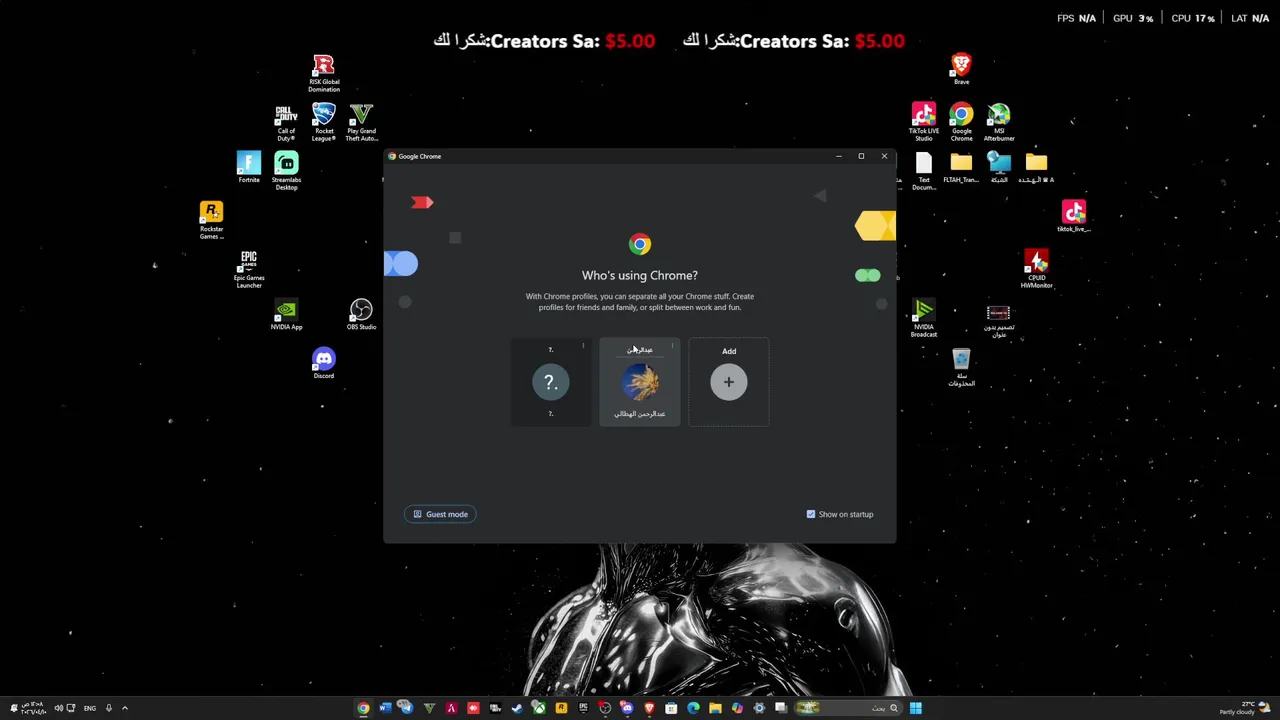1280x720 pixels.
Task: Click the Guest mode button
Action: (x=441, y=514)
